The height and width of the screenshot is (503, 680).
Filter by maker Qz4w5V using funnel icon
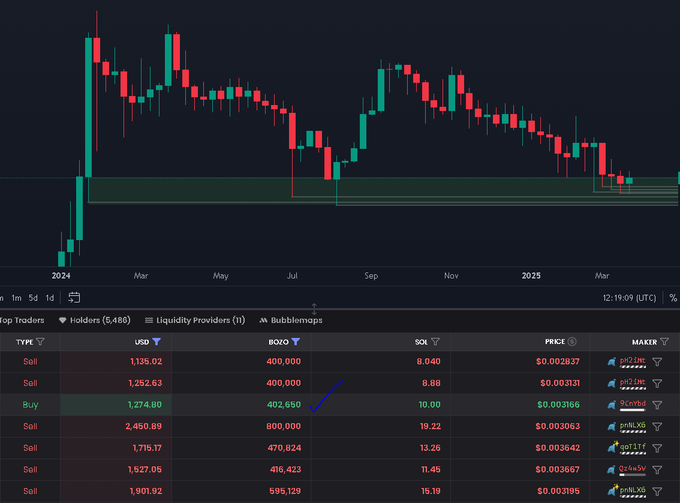(657, 469)
